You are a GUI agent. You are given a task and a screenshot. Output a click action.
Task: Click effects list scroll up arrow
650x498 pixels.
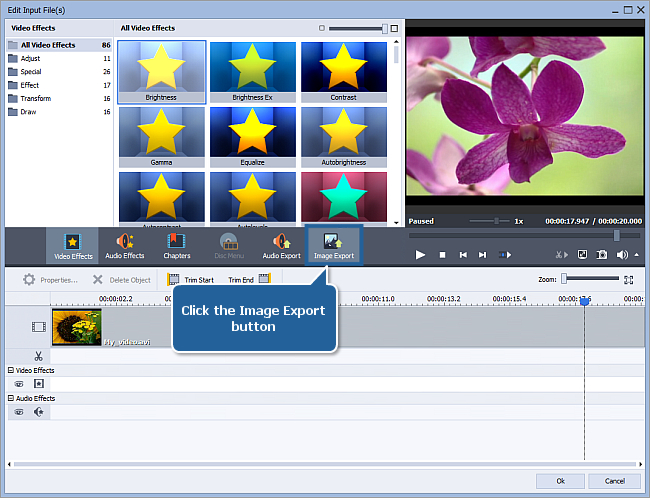pos(396,42)
